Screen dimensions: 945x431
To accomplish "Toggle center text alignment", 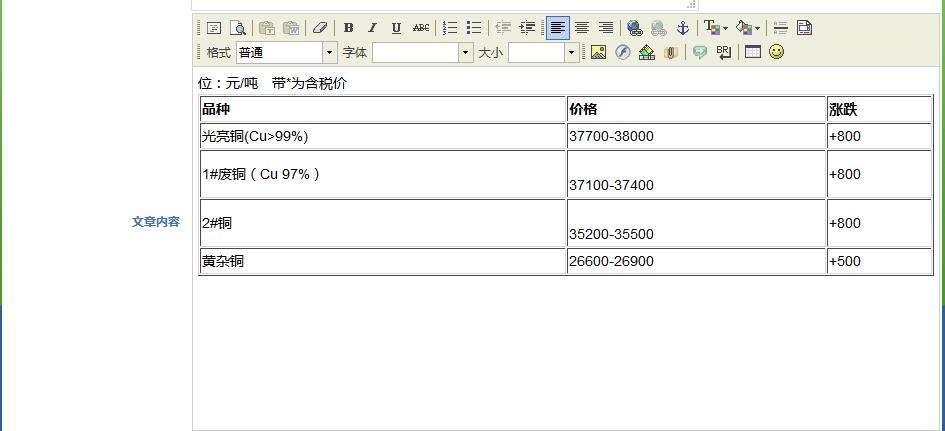I will pyautogui.click(x=582, y=28).
